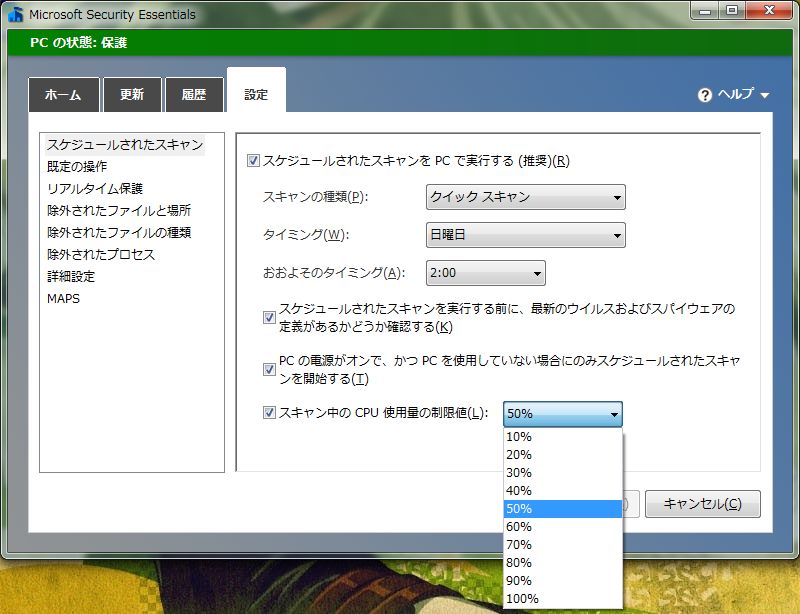Click the キャンセル(C) button
Viewport: 800px width, 614px height.
[703, 504]
